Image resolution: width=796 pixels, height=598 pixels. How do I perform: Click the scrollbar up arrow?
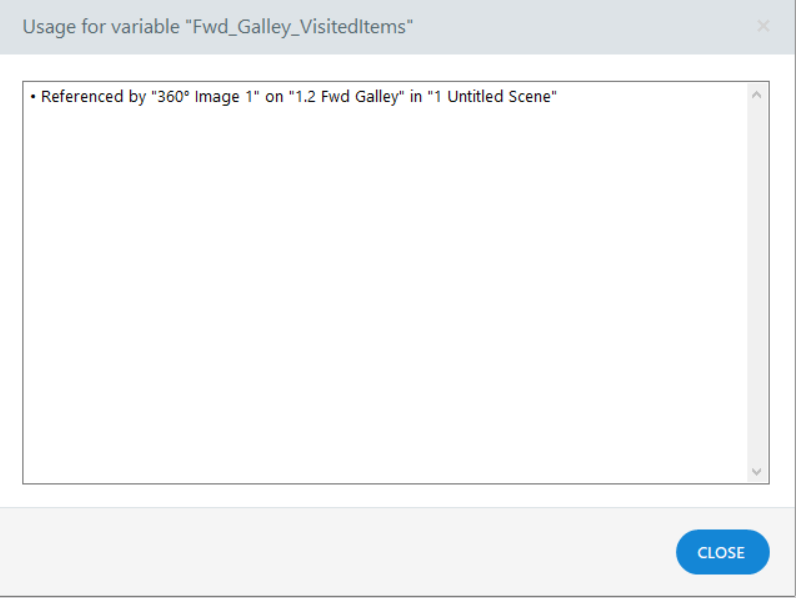coord(756,95)
